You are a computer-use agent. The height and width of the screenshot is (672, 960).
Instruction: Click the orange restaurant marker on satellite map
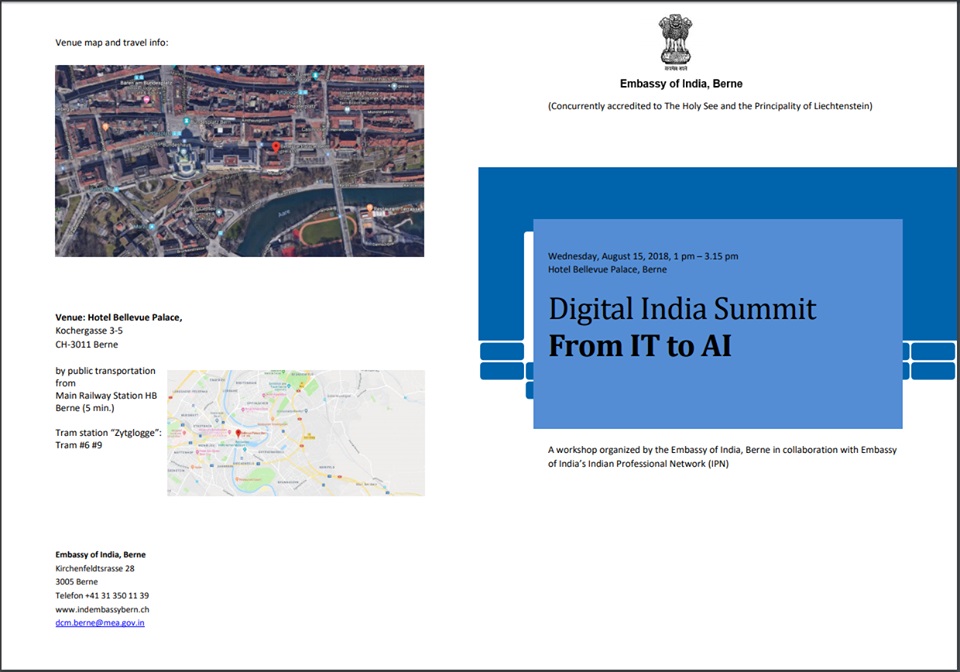369,208
